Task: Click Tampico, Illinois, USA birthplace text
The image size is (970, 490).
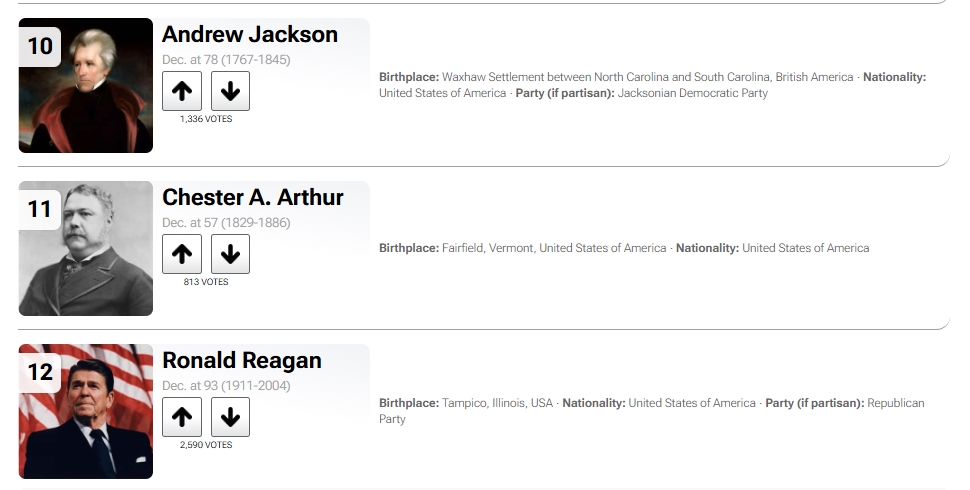Action: [497, 403]
